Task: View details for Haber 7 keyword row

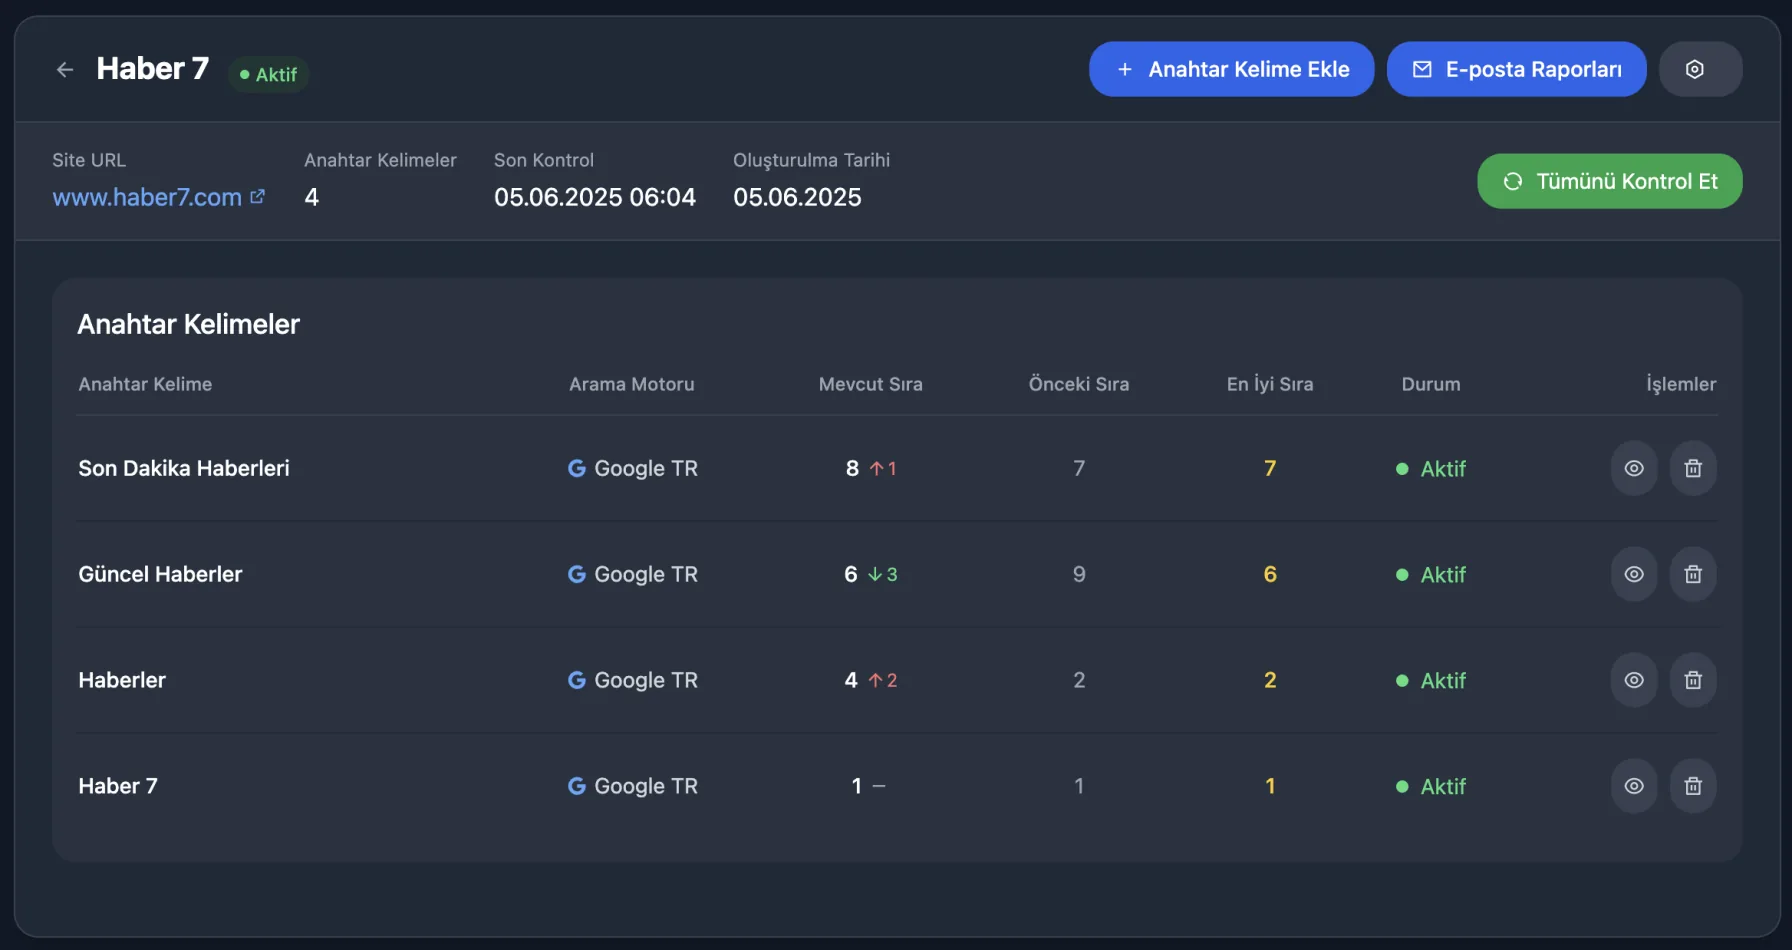Action: pyautogui.click(x=1633, y=786)
